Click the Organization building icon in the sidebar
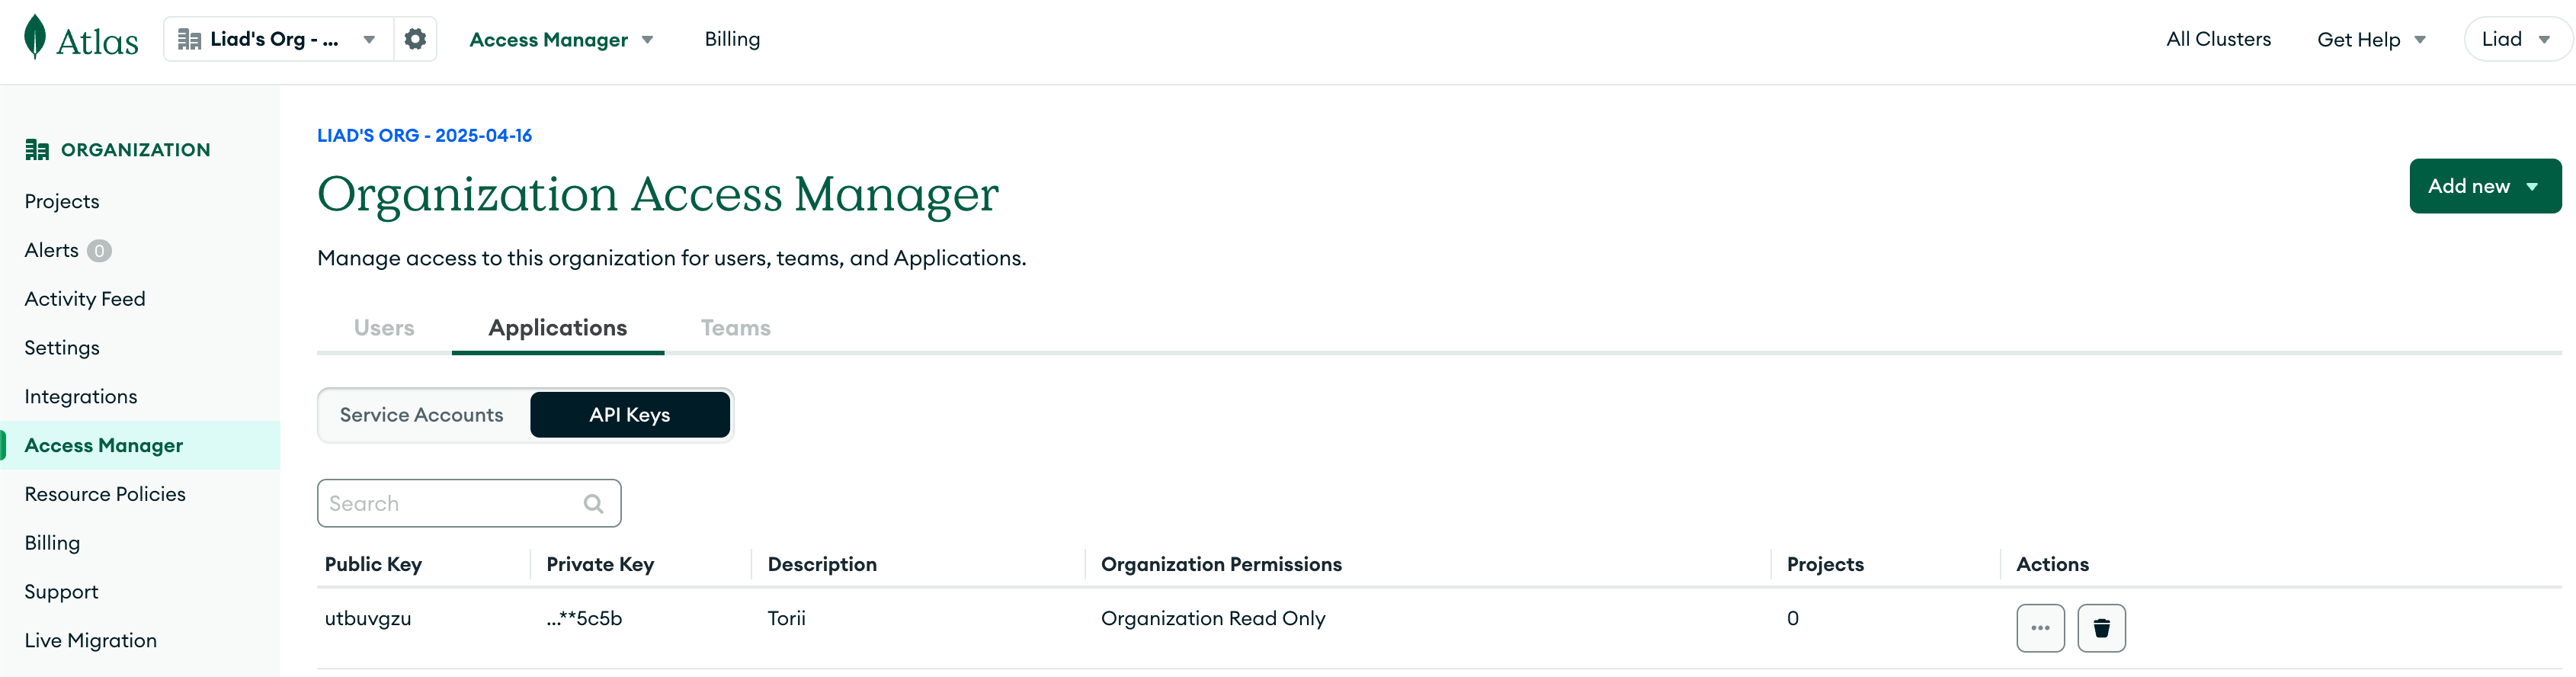 (x=37, y=150)
